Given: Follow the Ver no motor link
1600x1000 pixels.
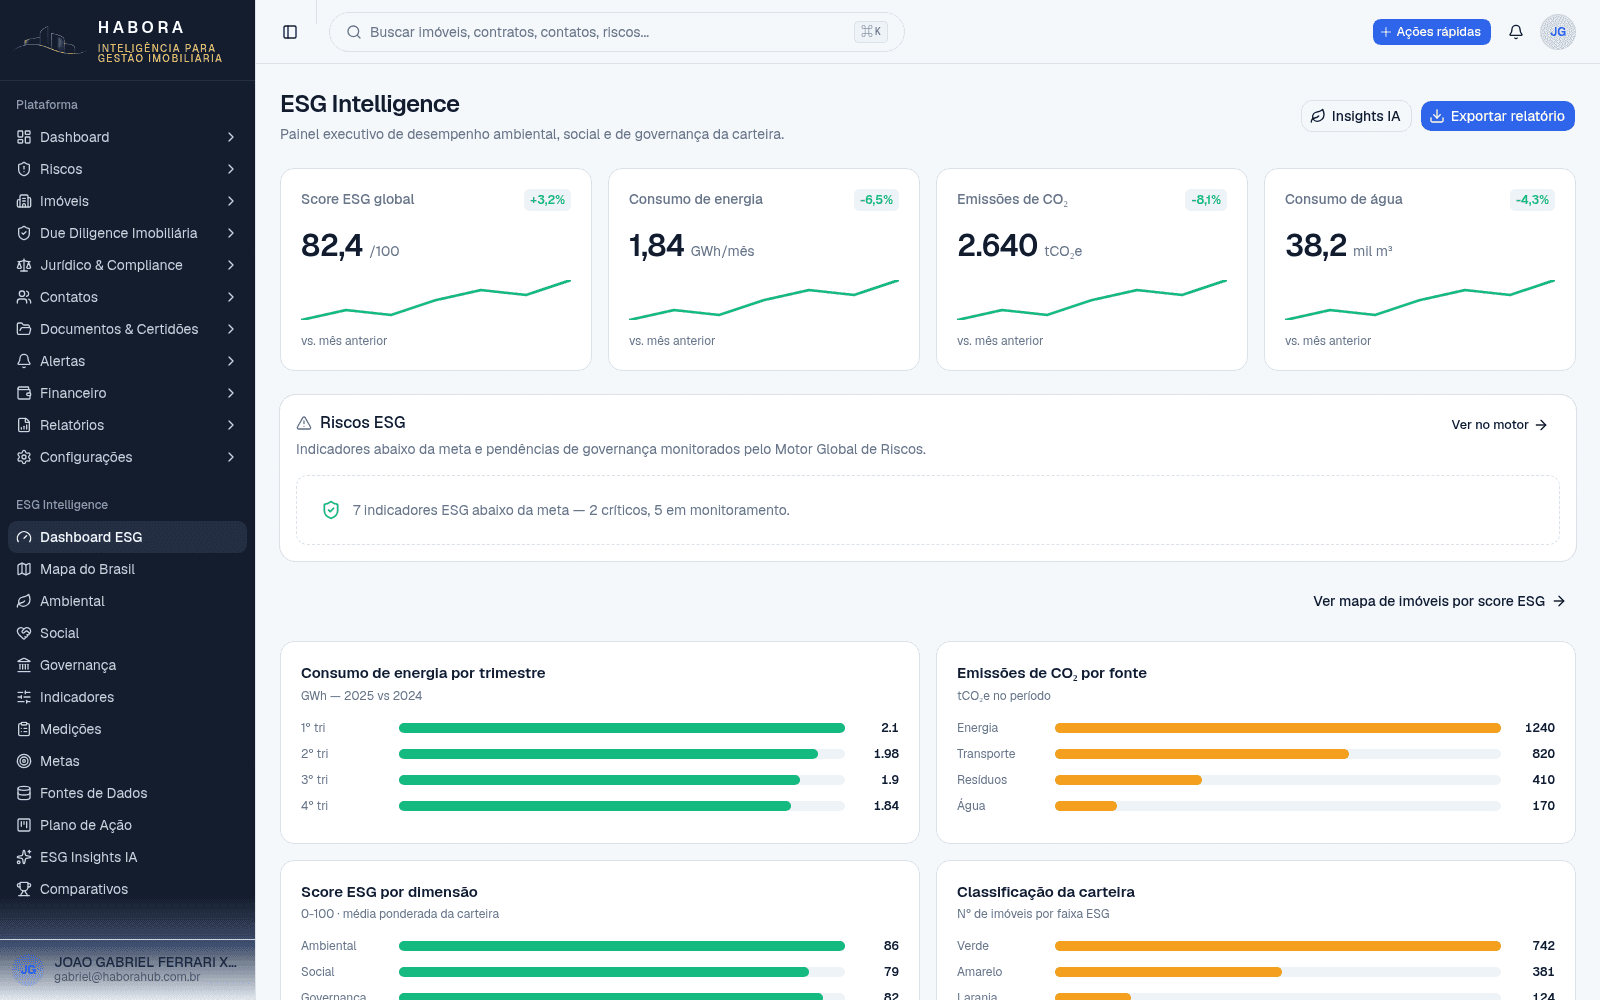Looking at the screenshot, I should (x=1500, y=425).
